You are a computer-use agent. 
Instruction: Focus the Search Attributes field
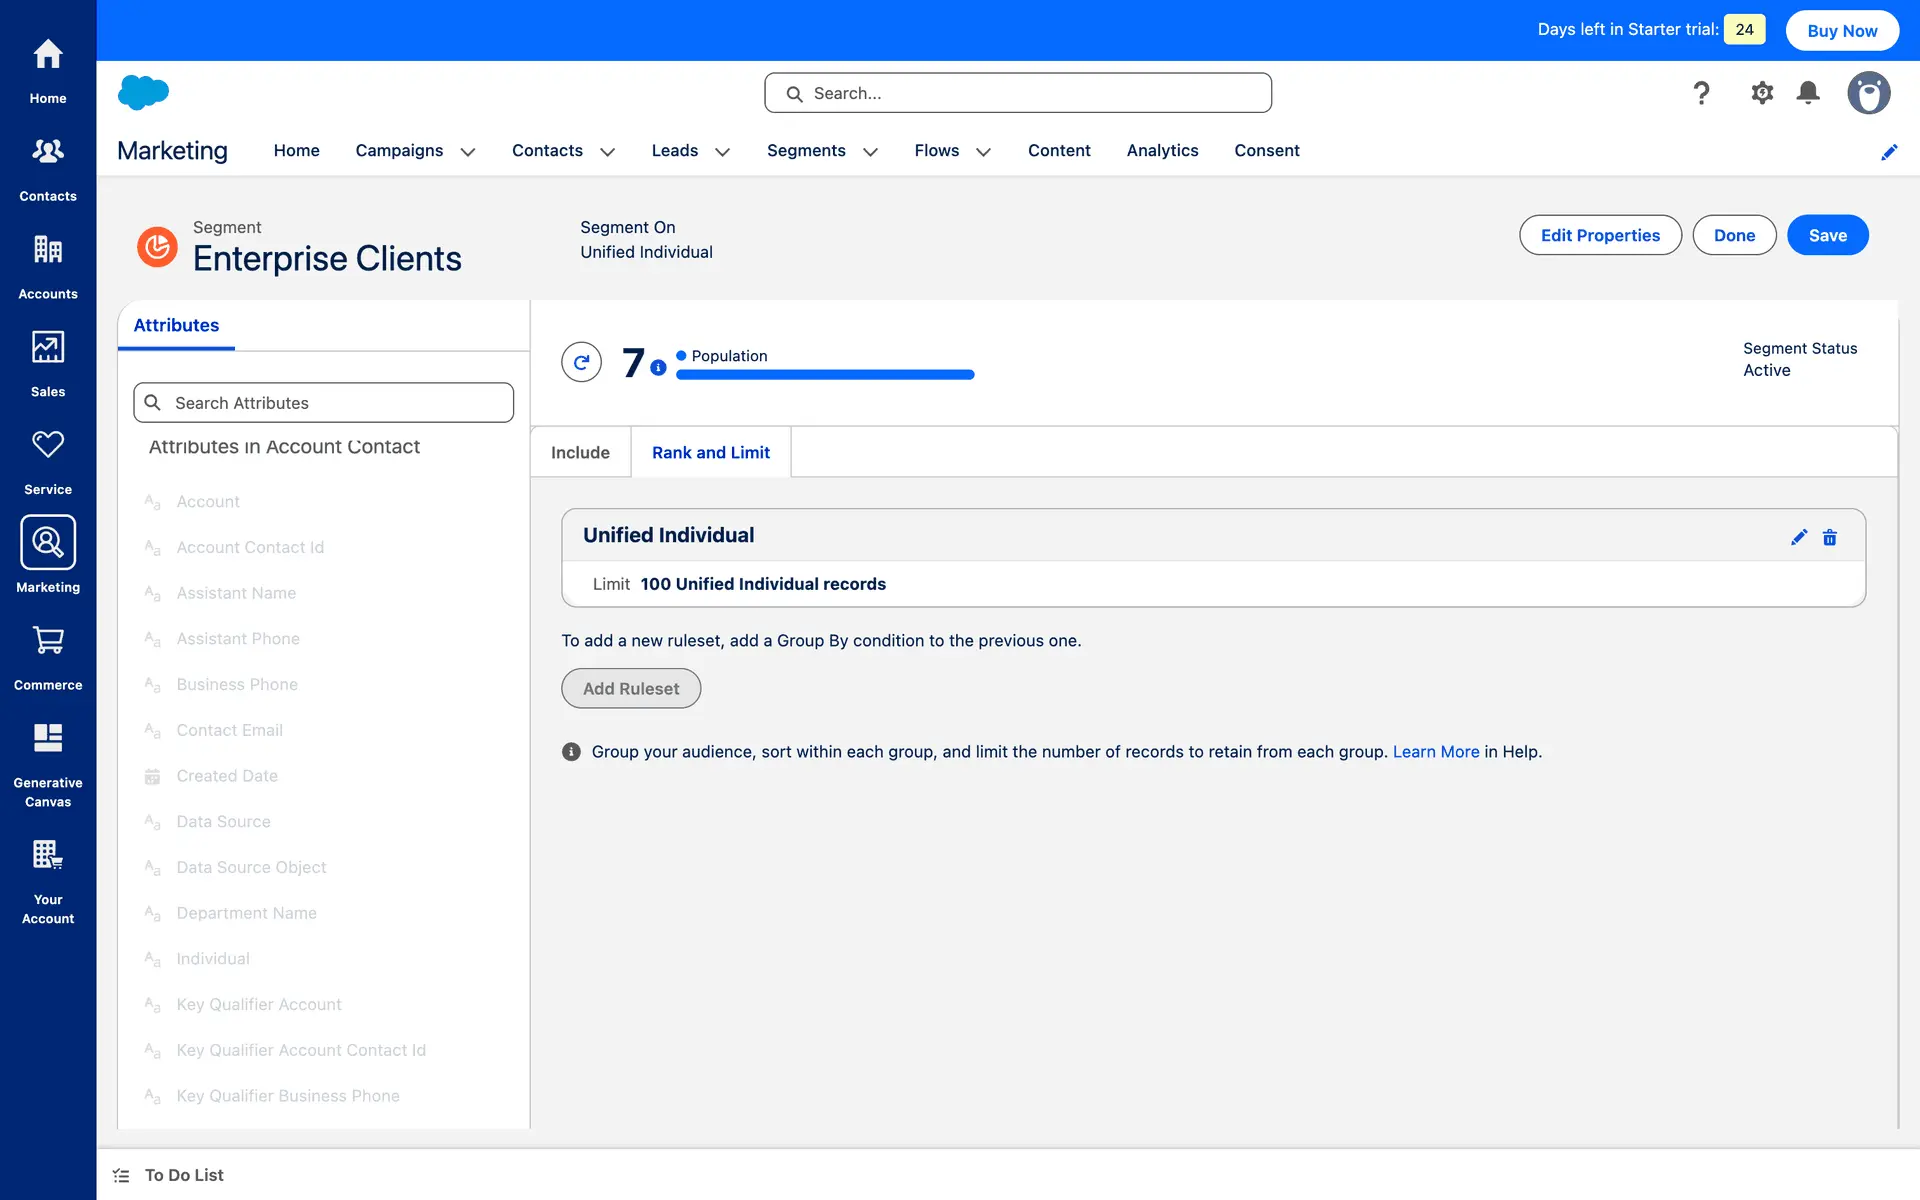coord(324,402)
